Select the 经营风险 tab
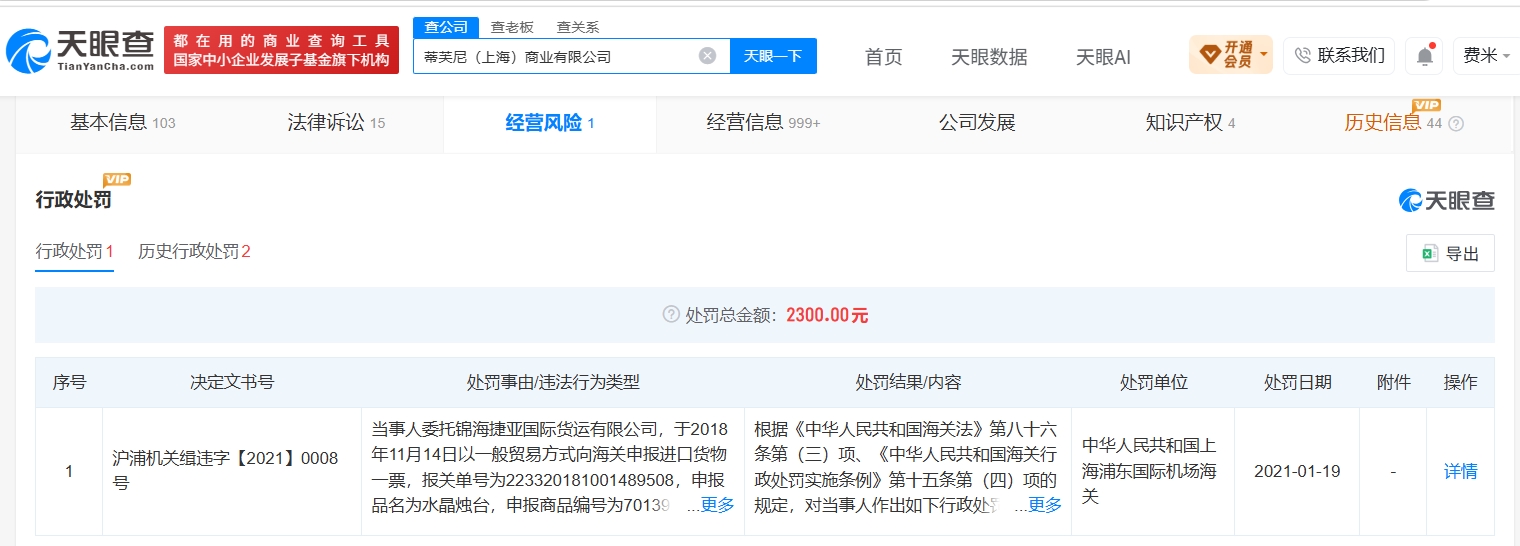Image resolution: width=1520 pixels, height=546 pixels. tap(550, 123)
